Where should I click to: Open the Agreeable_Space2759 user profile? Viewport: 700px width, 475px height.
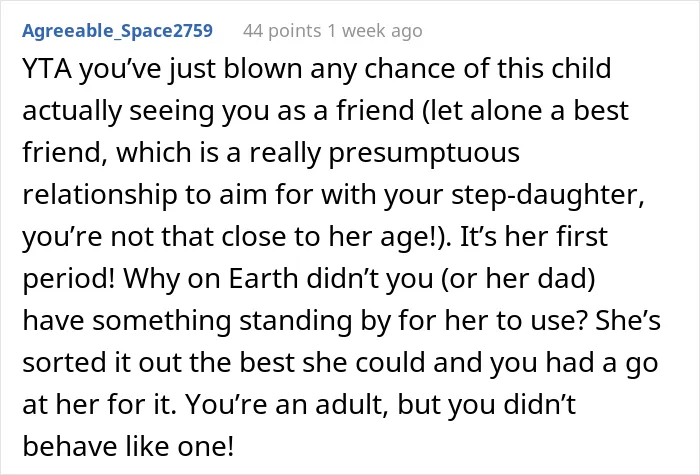coord(117,31)
